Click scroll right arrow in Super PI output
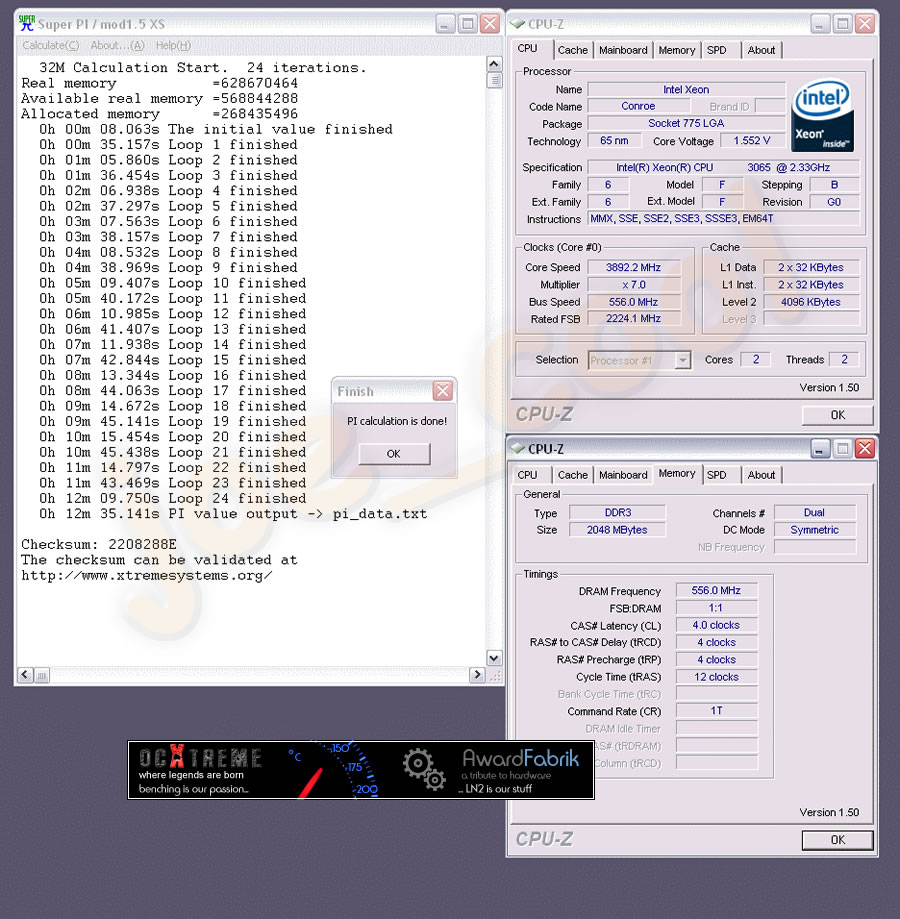The image size is (900, 919). click(477, 675)
